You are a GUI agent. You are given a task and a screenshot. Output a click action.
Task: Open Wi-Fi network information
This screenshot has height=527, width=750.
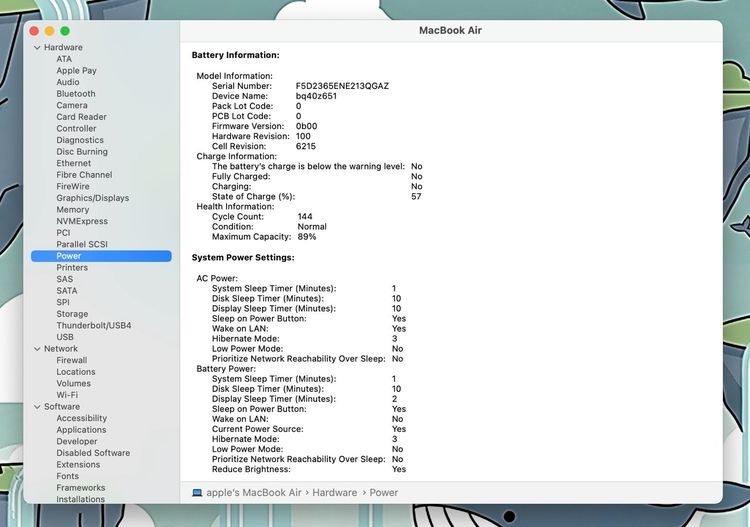pyautogui.click(x=67, y=395)
